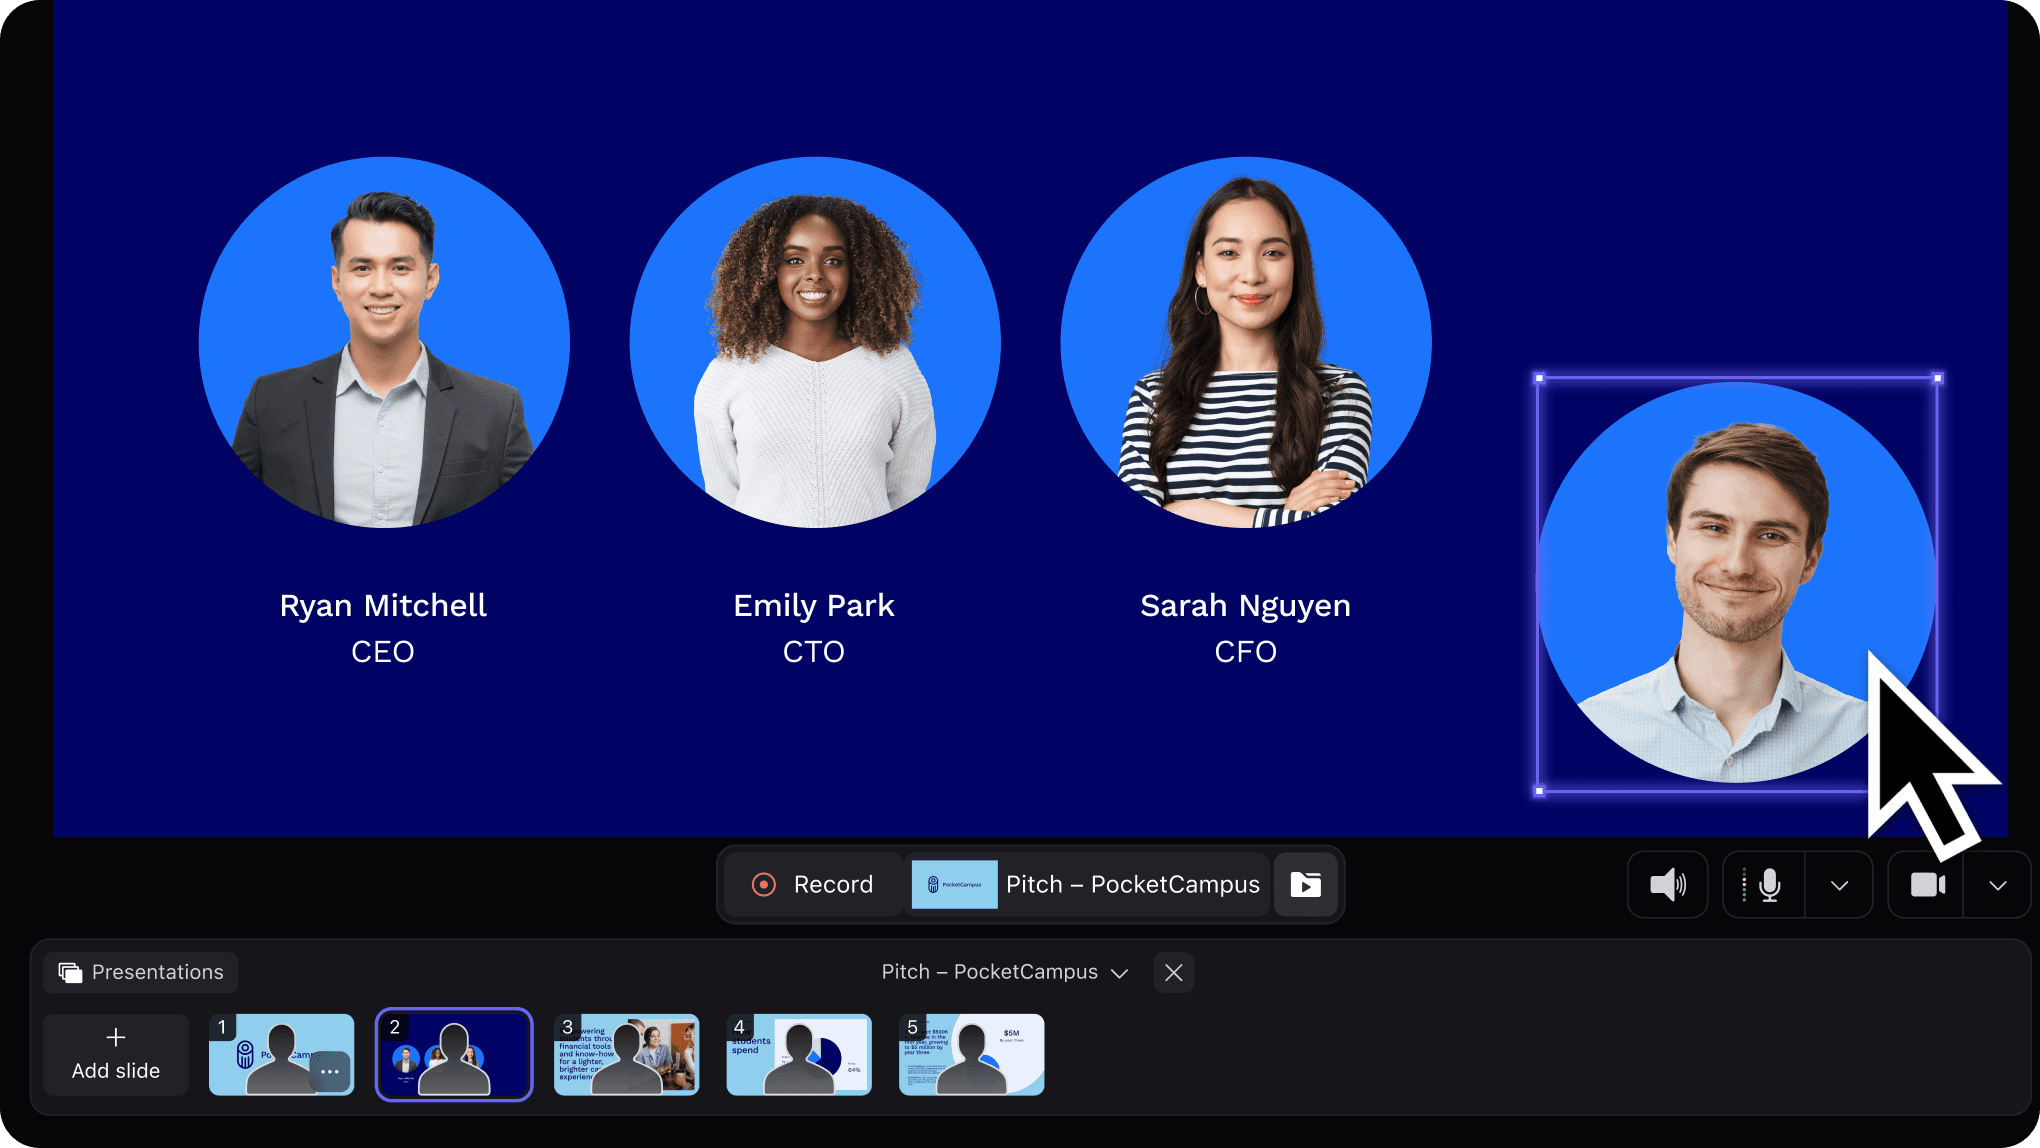This screenshot has width=2040, height=1148.
Task: Open the presentation folder play icon
Action: point(1305,885)
